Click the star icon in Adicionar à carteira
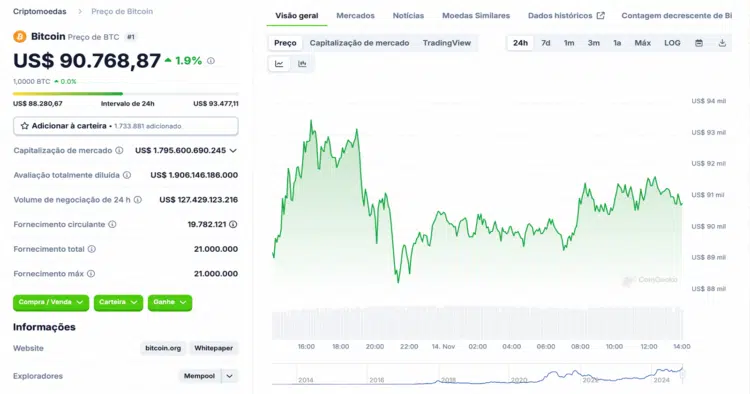Screen dimensions: 750x394 coord(25,126)
